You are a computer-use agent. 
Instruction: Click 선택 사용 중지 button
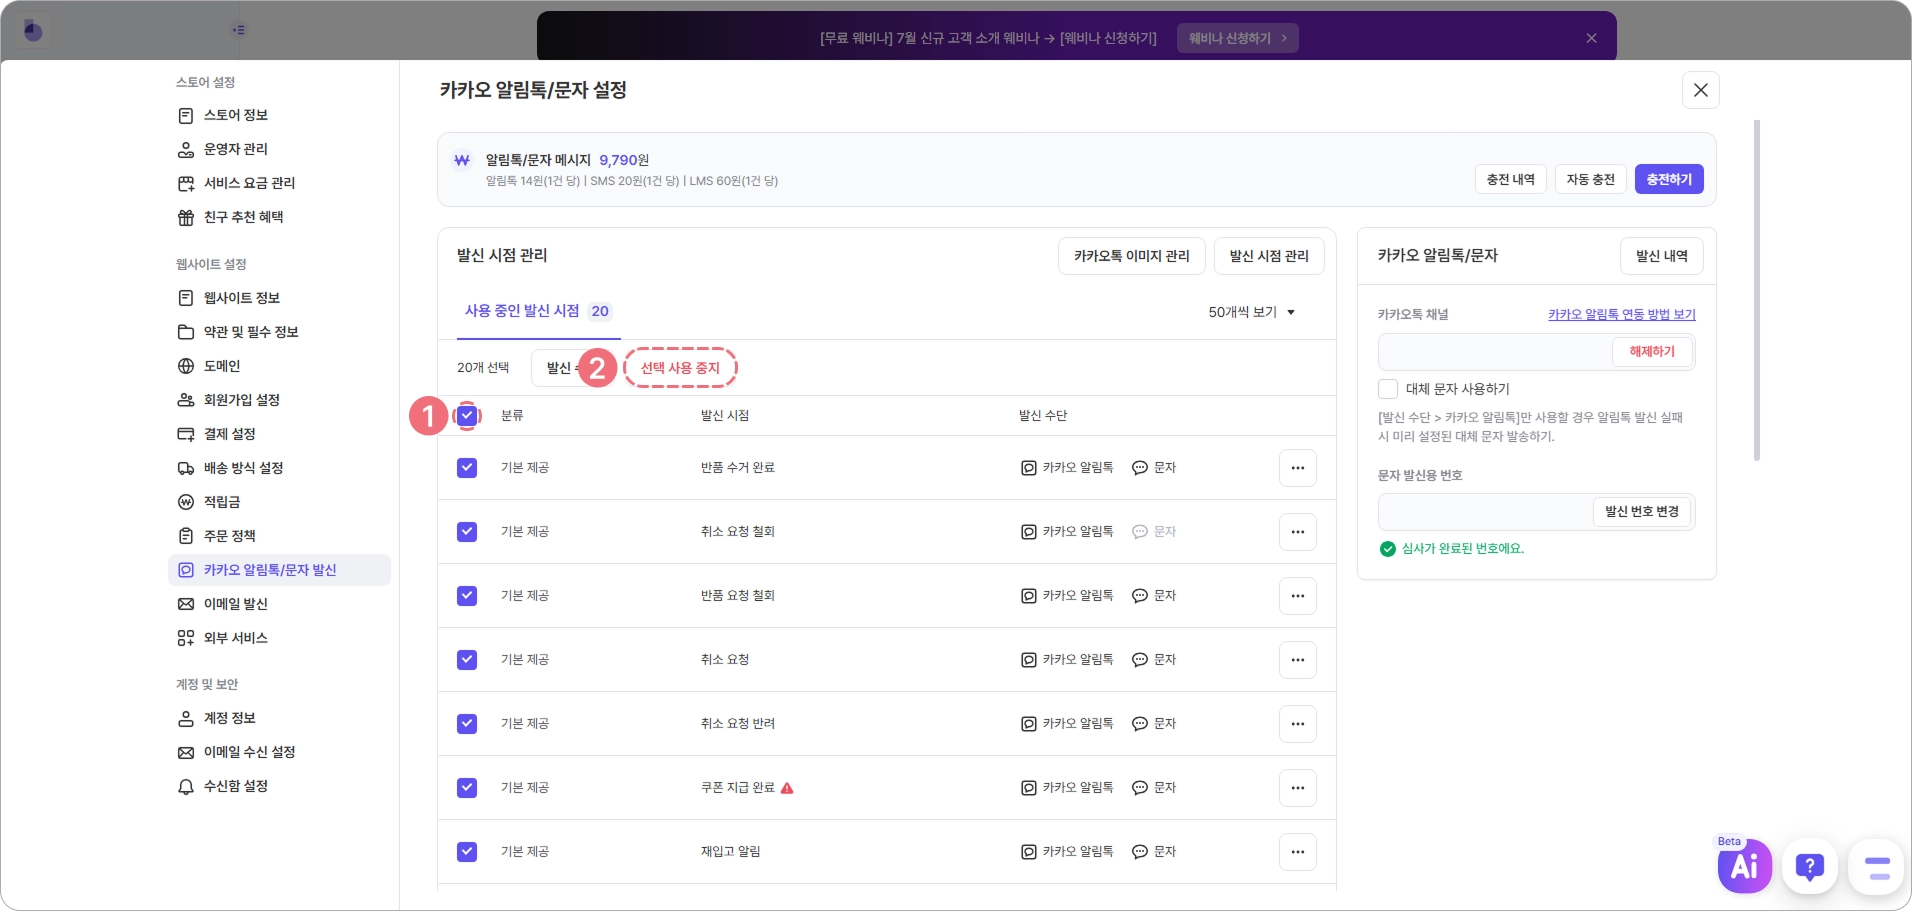pyautogui.click(x=680, y=368)
